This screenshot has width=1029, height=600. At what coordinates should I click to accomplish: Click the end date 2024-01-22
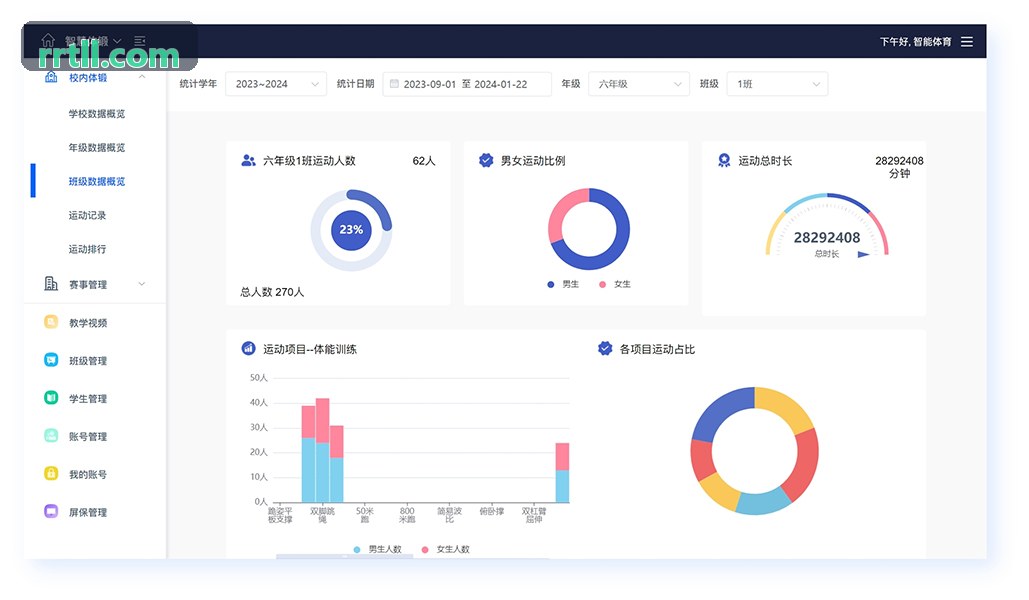point(501,84)
